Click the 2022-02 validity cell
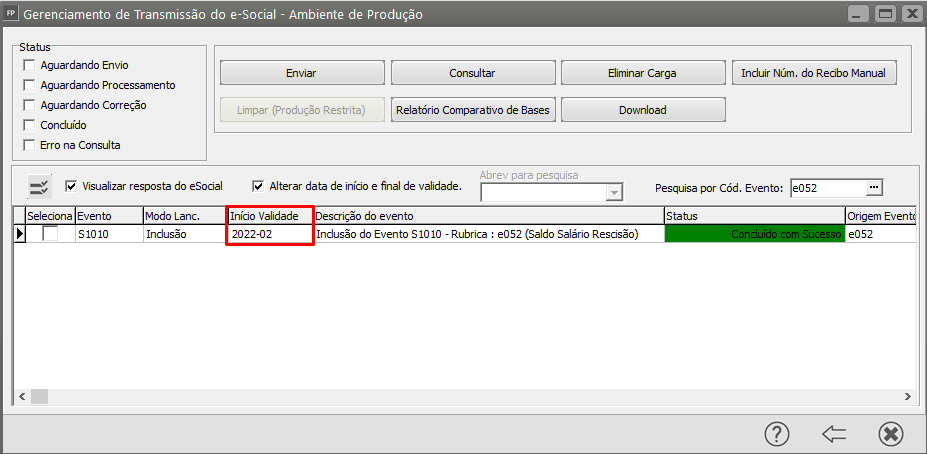 click(270, 234)
